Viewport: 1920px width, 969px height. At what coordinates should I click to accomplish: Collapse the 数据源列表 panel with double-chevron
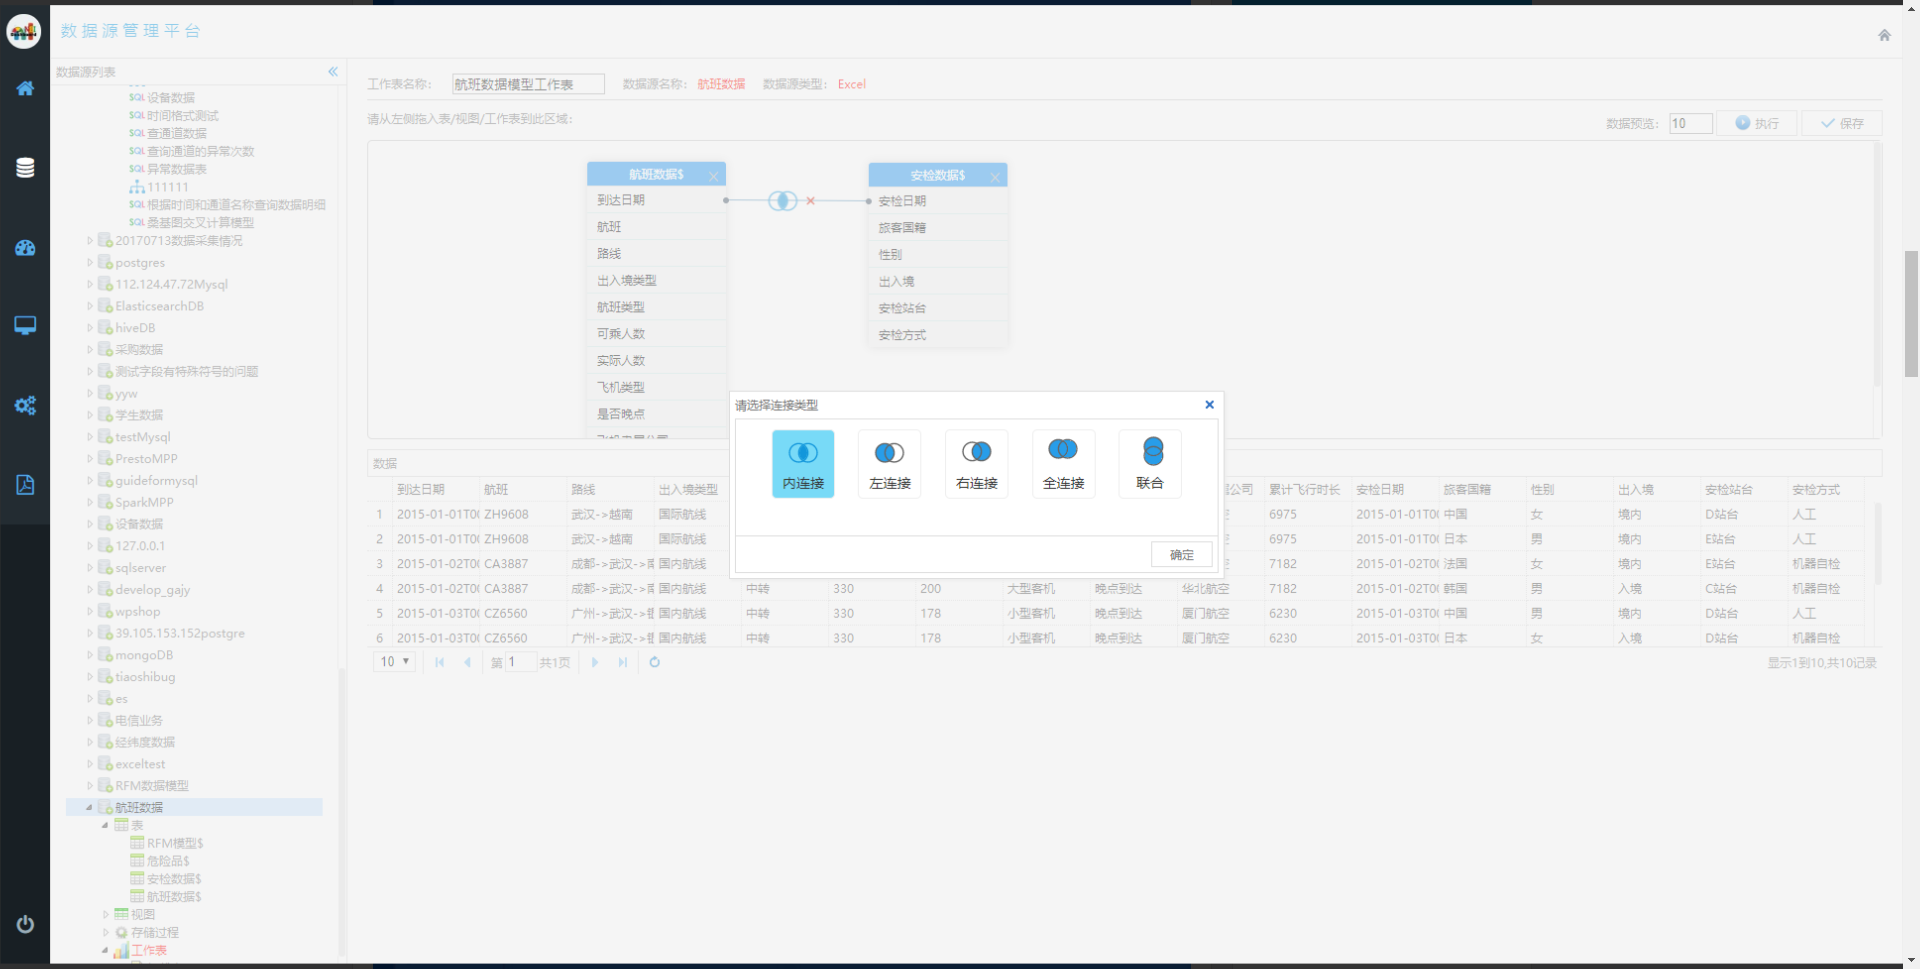[x=333, y=71]
